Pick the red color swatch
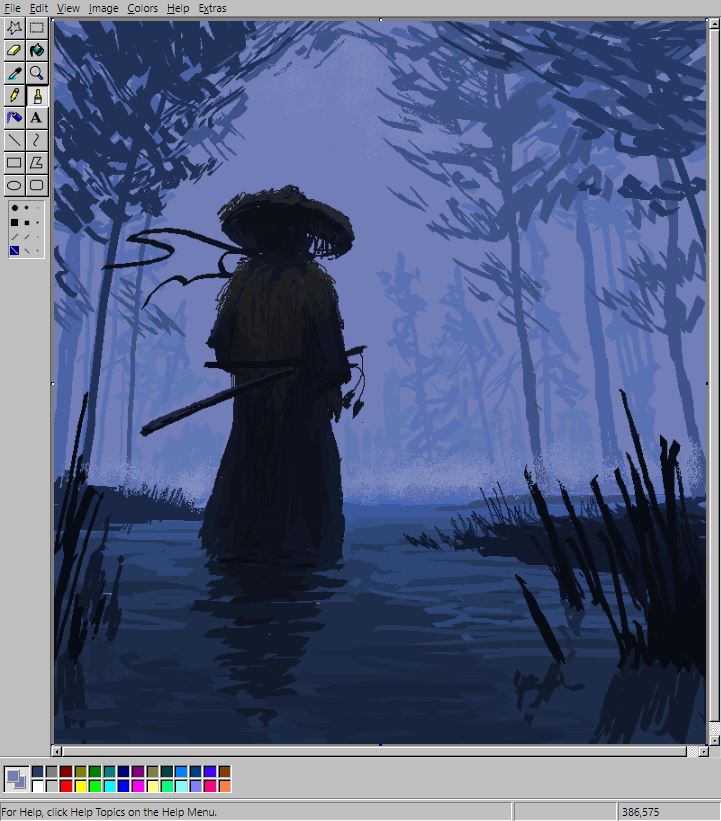The image size is (721, 821). [65, 786]
